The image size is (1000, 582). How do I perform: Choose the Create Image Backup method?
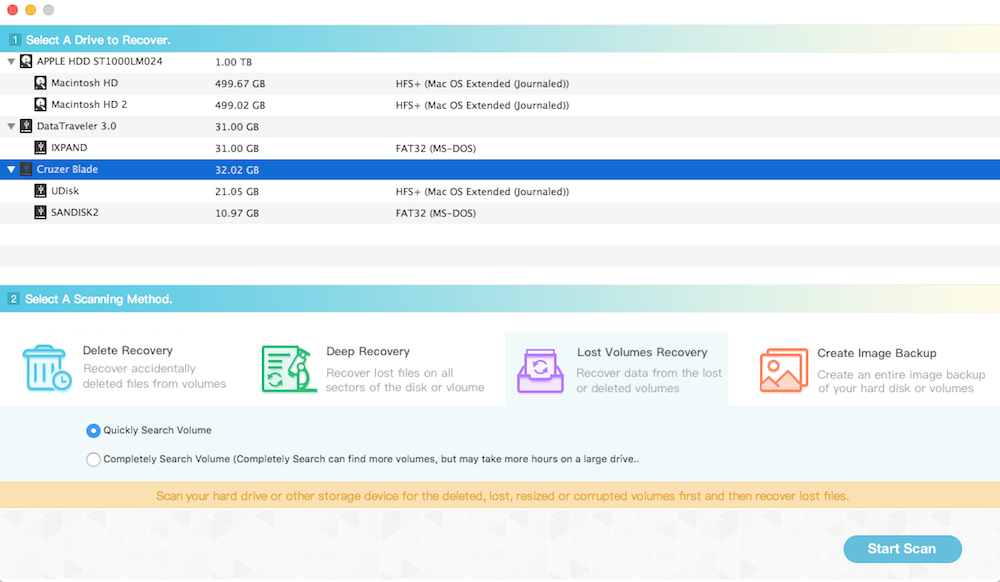(x=872, y=370)
